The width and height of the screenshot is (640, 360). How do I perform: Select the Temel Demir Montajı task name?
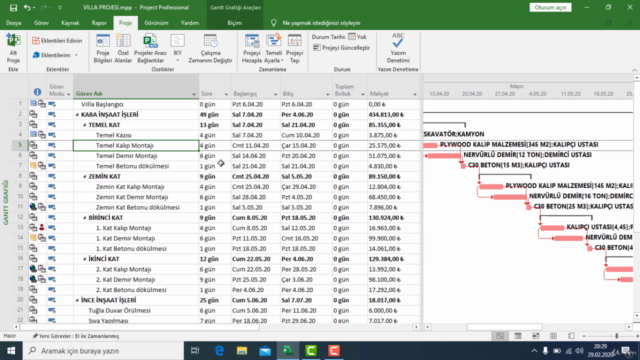127,156
